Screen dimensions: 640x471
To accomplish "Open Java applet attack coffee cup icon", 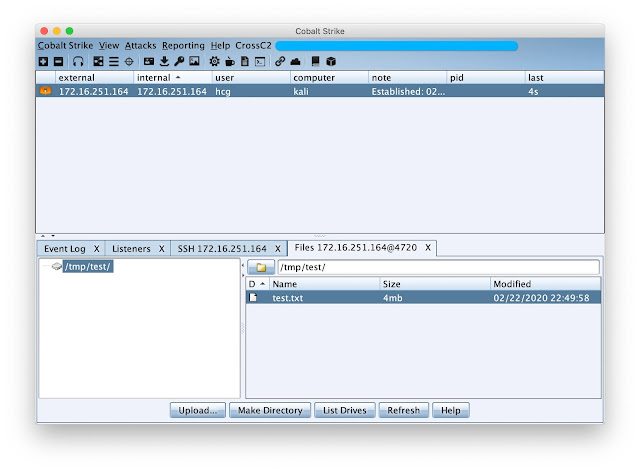I will pyautogui.click(x=230, y=62).
